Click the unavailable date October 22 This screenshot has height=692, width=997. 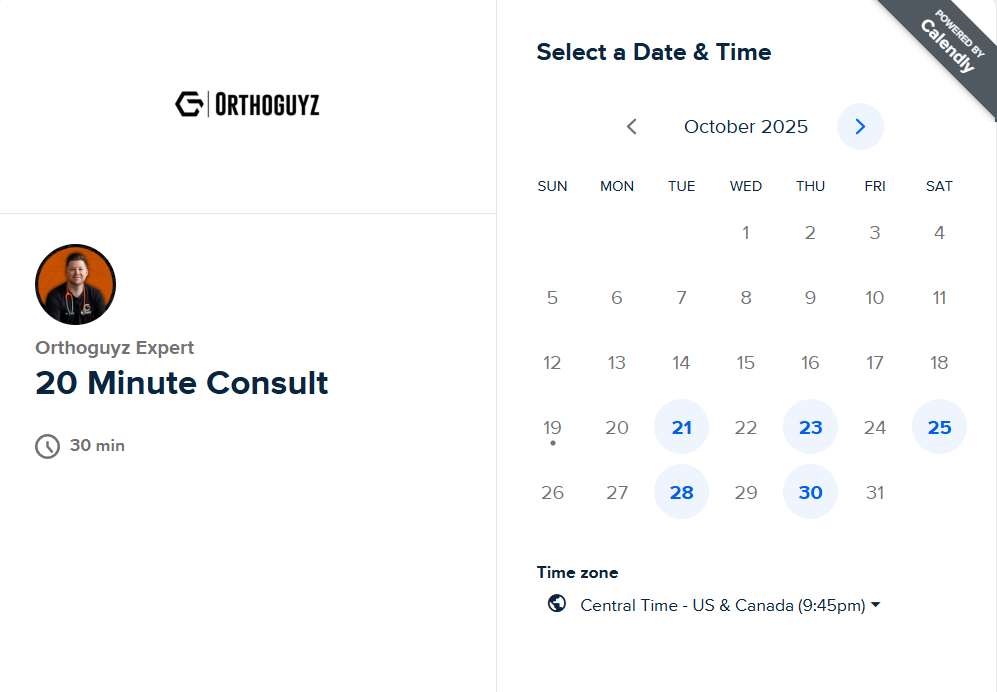(x=746, y=428)
